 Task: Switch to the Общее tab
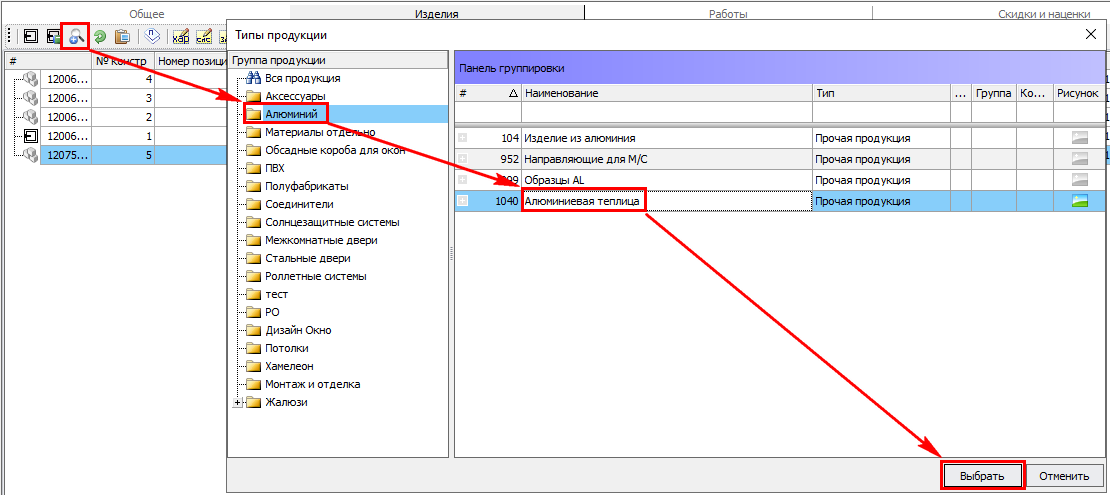tap(147, 13)
